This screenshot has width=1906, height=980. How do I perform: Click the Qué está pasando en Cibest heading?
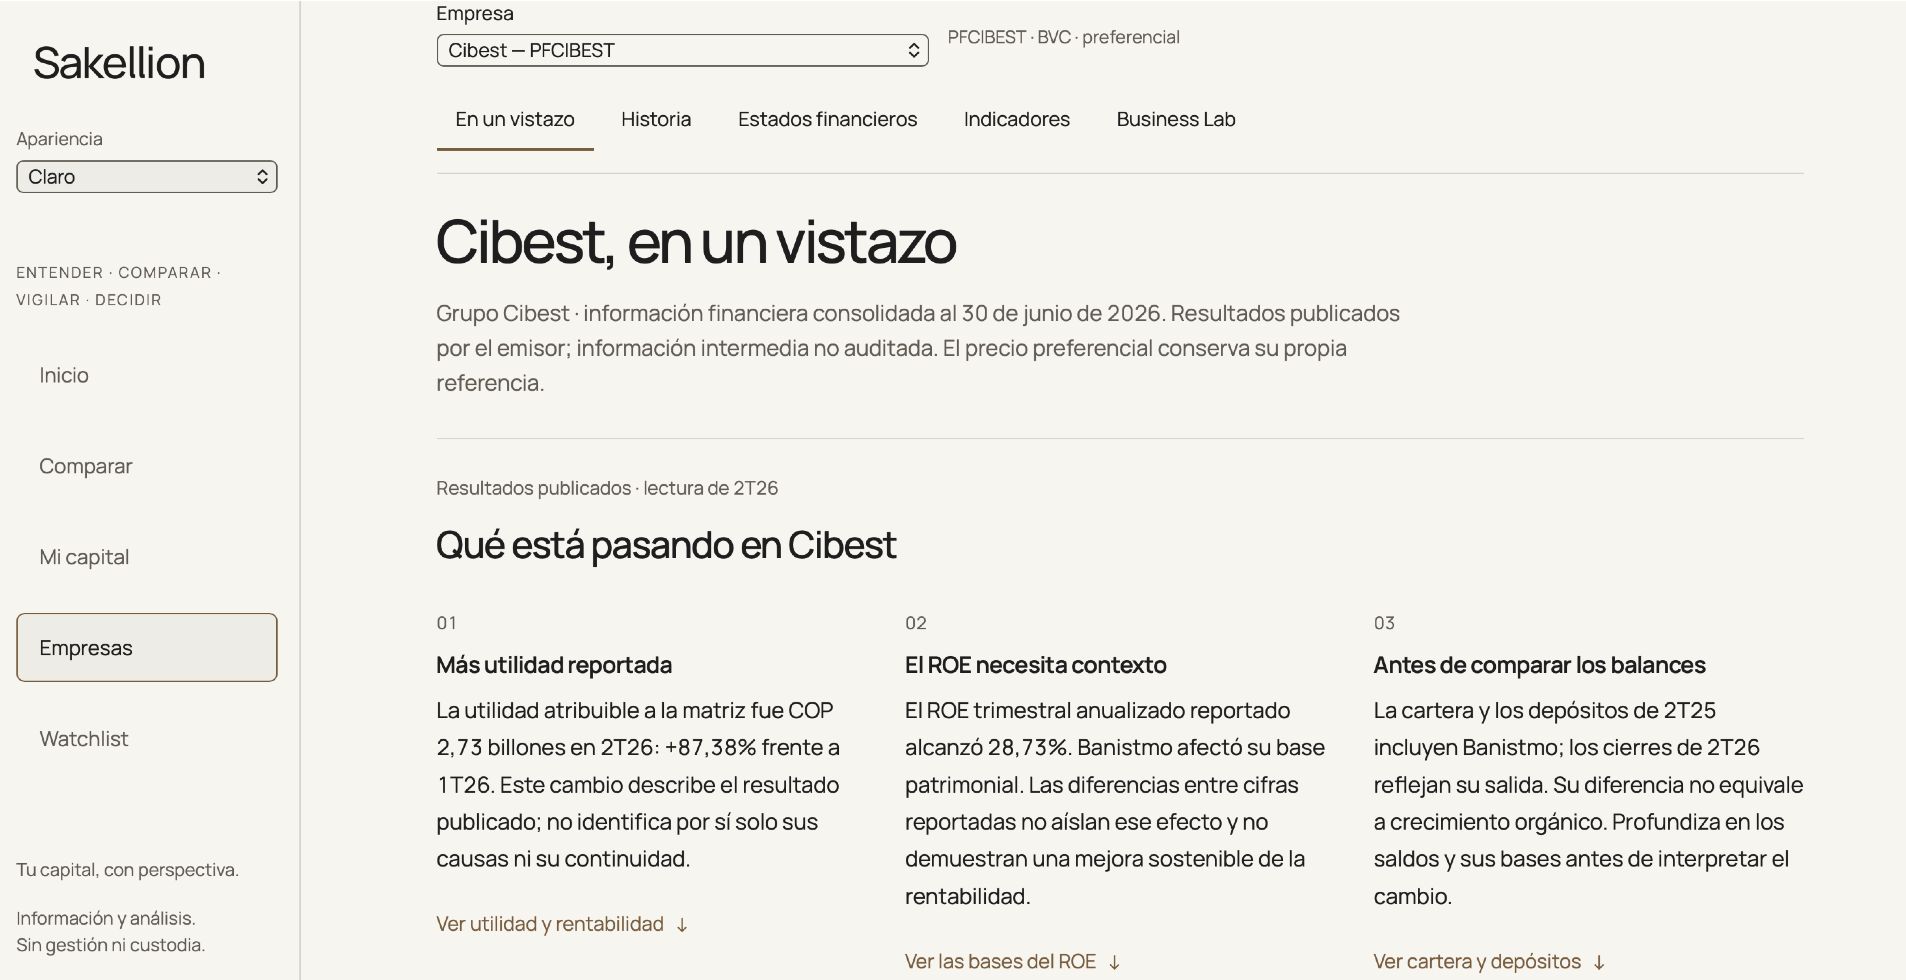click(x=666, y=545)
